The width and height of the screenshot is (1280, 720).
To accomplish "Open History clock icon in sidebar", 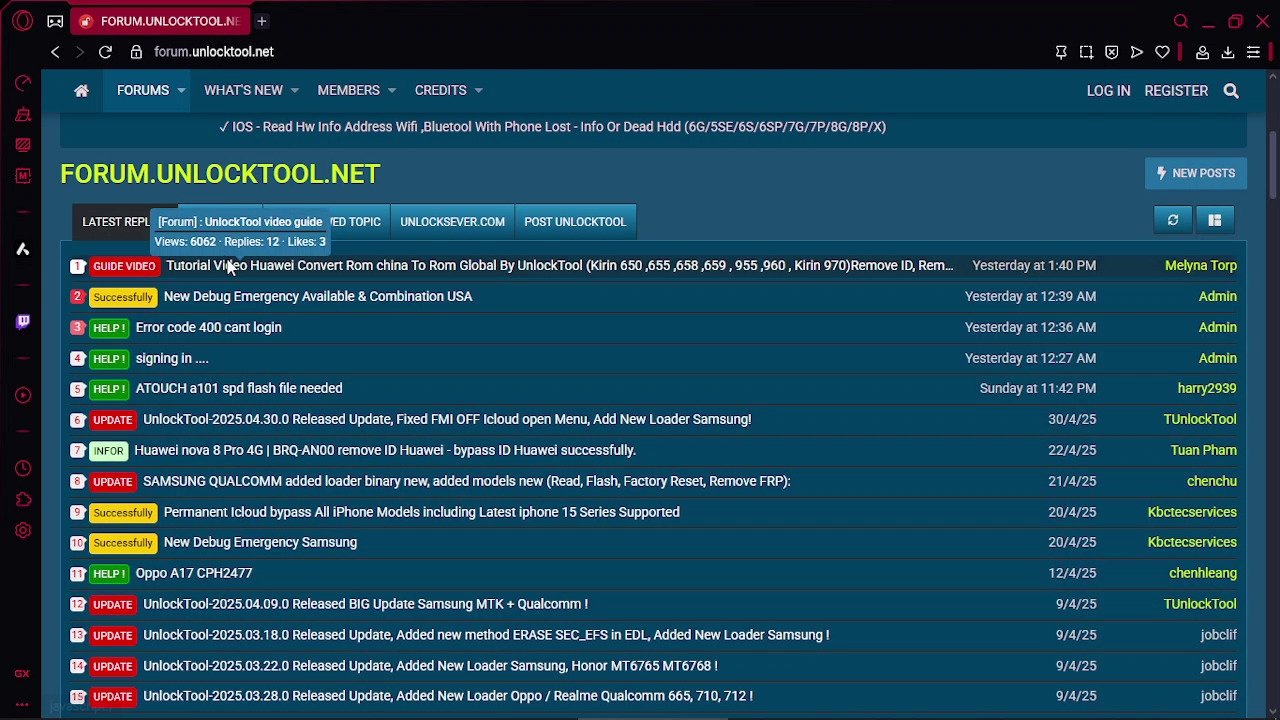I will [22, 468].
